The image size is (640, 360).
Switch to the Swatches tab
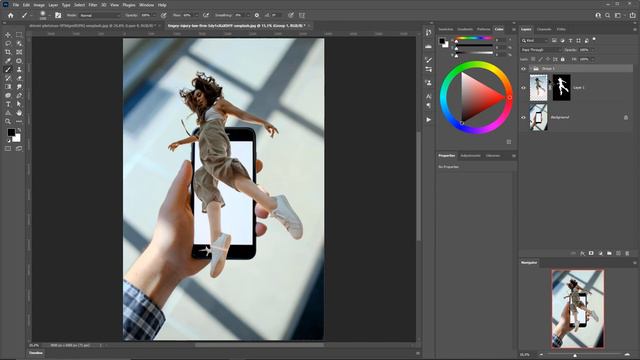[446, 29]
